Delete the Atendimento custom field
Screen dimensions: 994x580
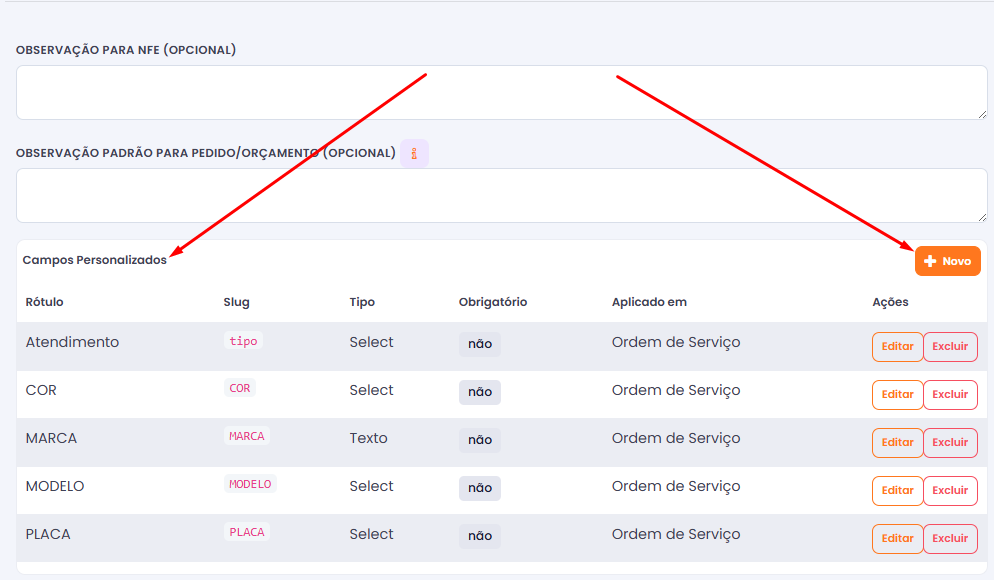[x=950, y=347]
